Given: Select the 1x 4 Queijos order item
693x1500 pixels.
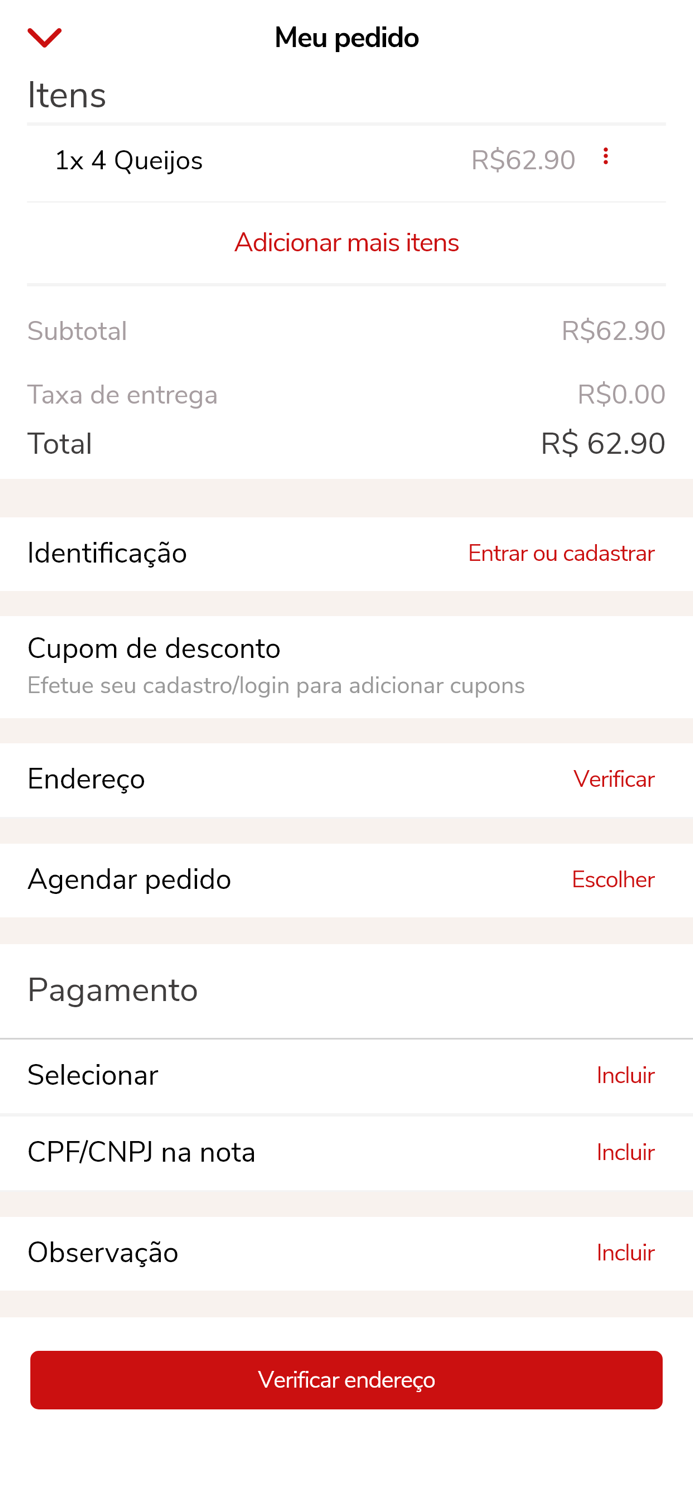Looking at the screenshot, I should point(130,160).
